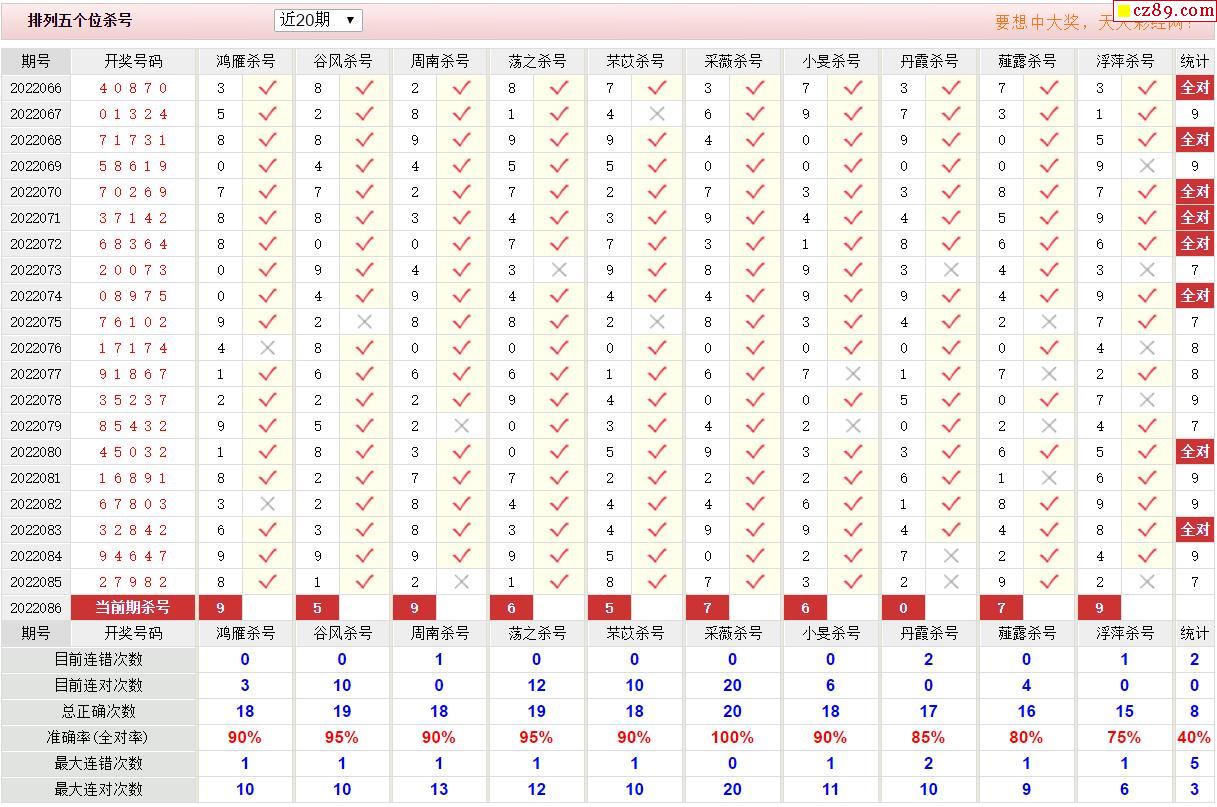
Task: Click the red checkmark for 采薇杀号 in row 2022085
Action: click(755, 582)
